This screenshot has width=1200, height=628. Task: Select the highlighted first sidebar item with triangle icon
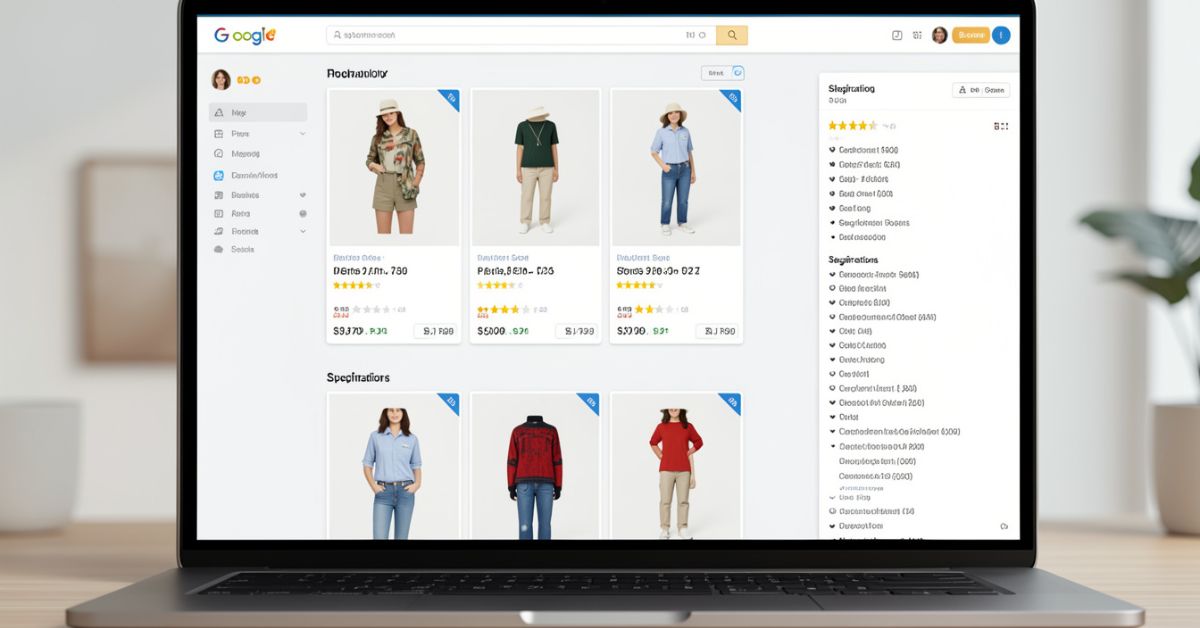click(x=259, y=113)
